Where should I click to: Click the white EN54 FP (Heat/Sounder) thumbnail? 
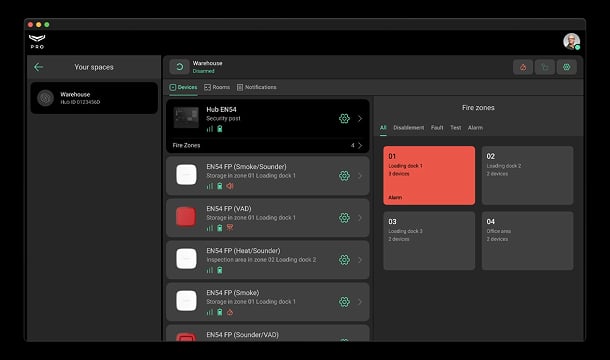pos(186,259)
